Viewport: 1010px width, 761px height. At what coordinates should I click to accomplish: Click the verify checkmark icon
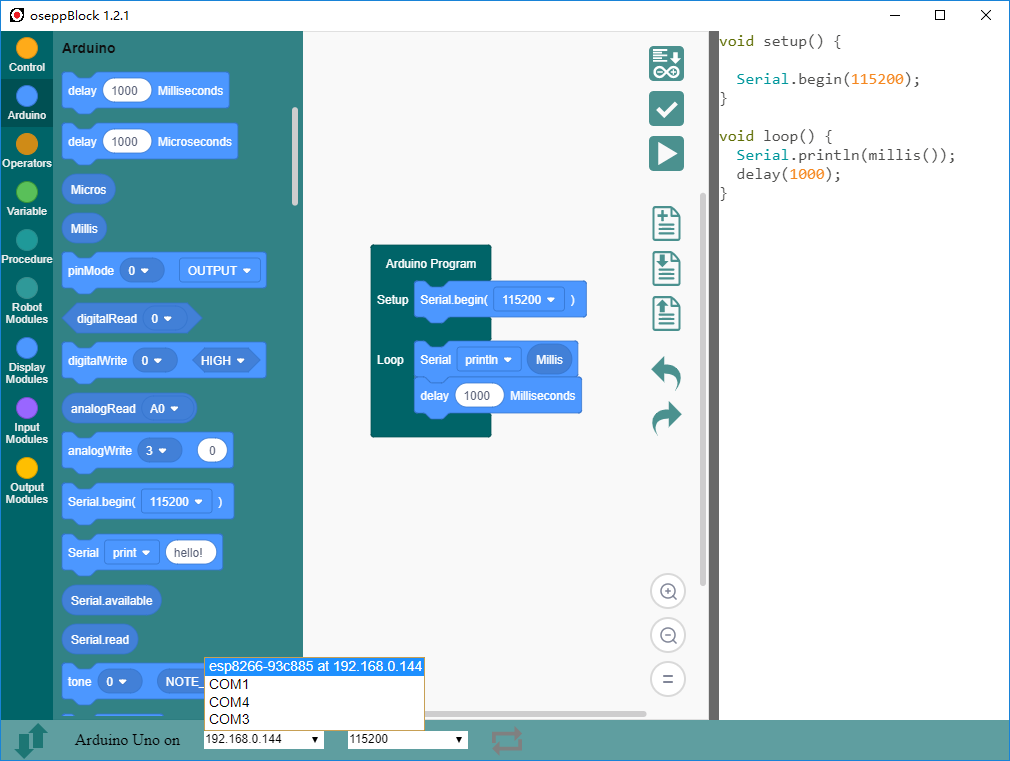coord(666,108)
